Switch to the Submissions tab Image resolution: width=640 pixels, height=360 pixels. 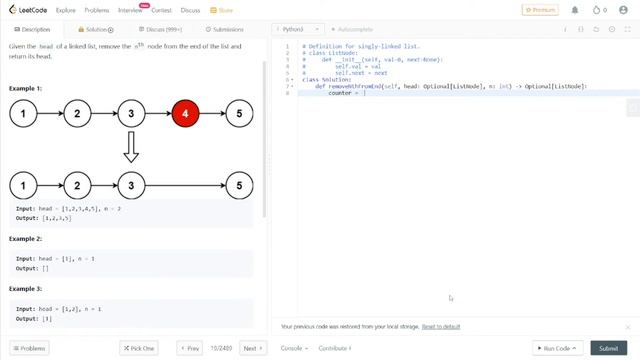224,29
